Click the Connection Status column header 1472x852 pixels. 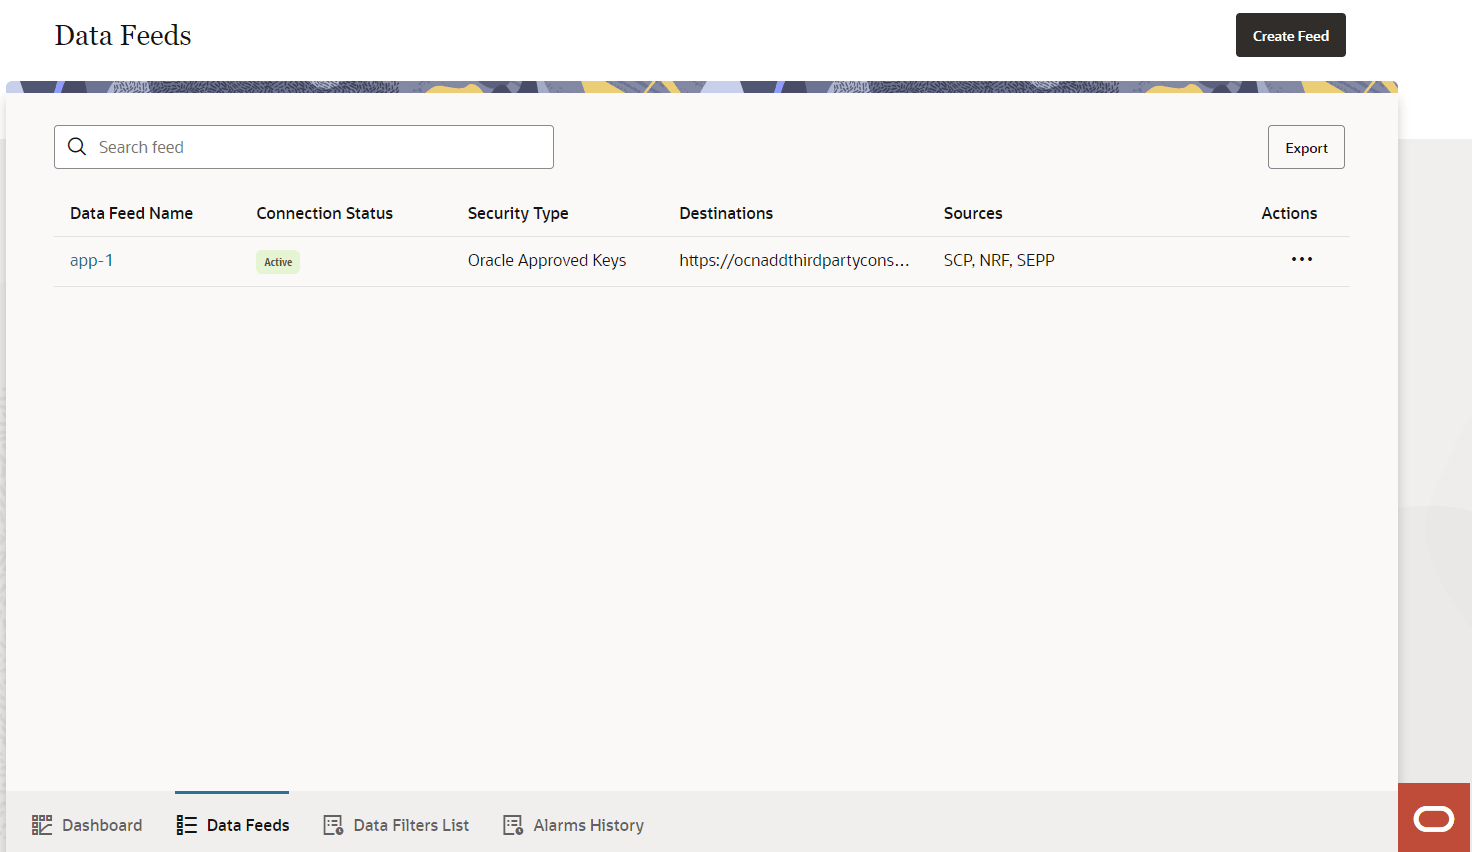[x=324, y=213]
